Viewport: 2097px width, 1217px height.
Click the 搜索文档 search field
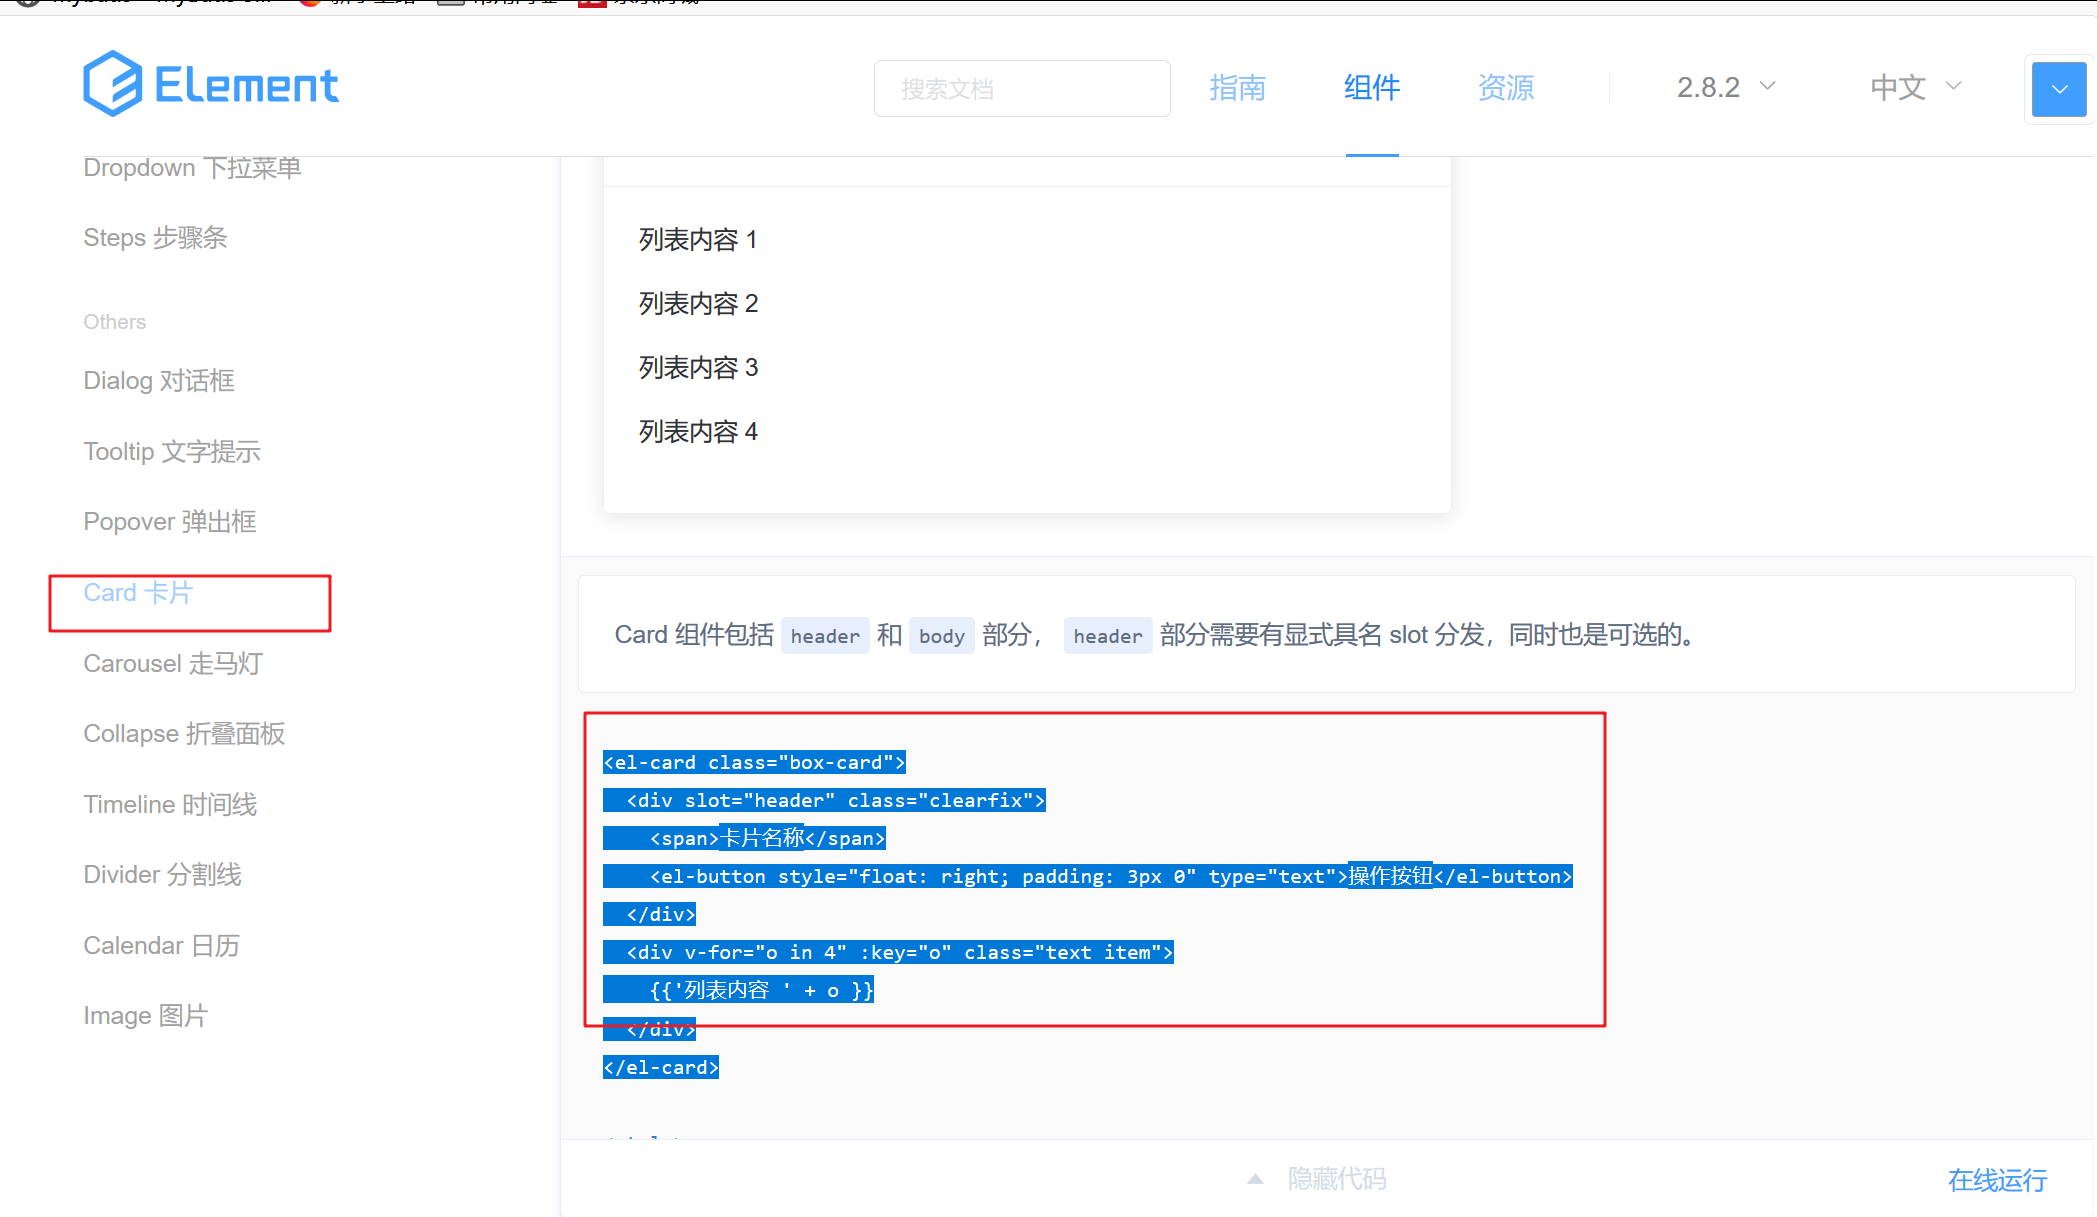(1021, 88)
